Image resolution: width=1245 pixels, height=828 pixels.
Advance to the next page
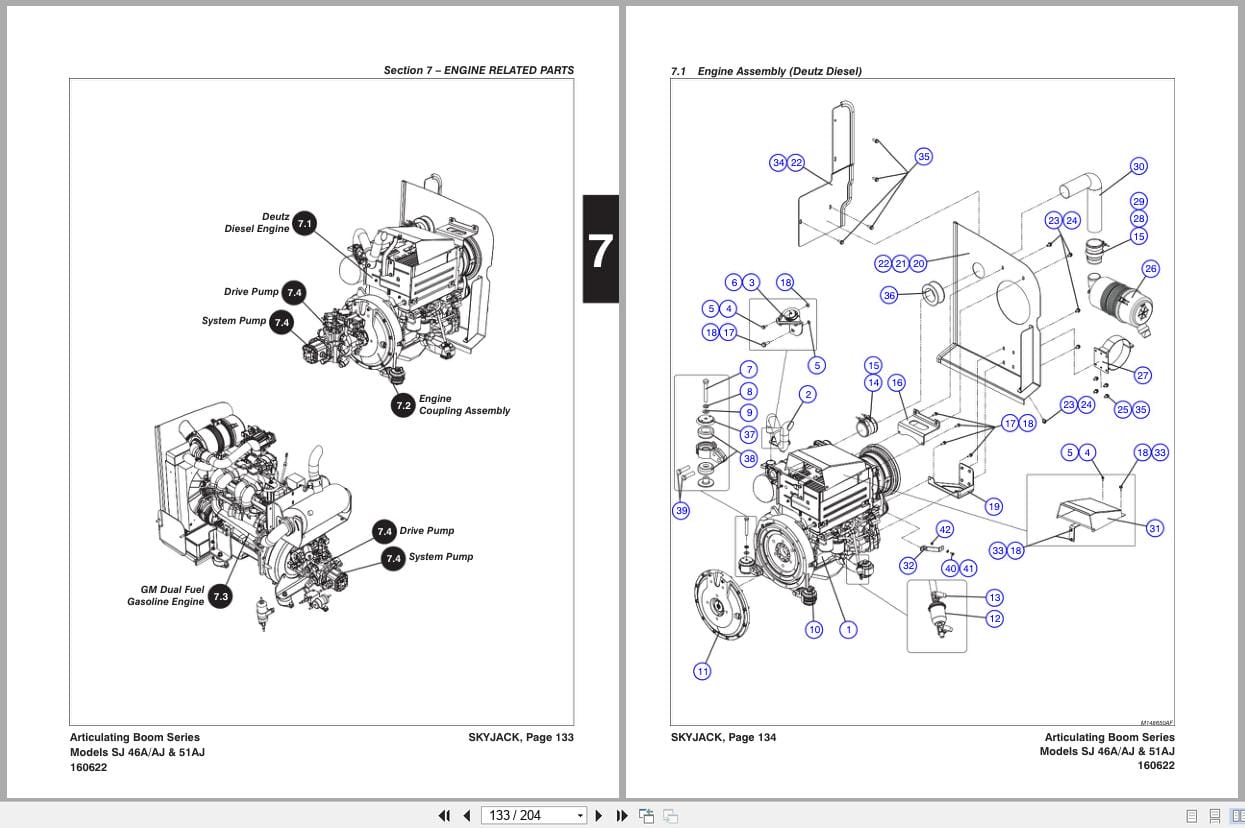coord(597,815)
